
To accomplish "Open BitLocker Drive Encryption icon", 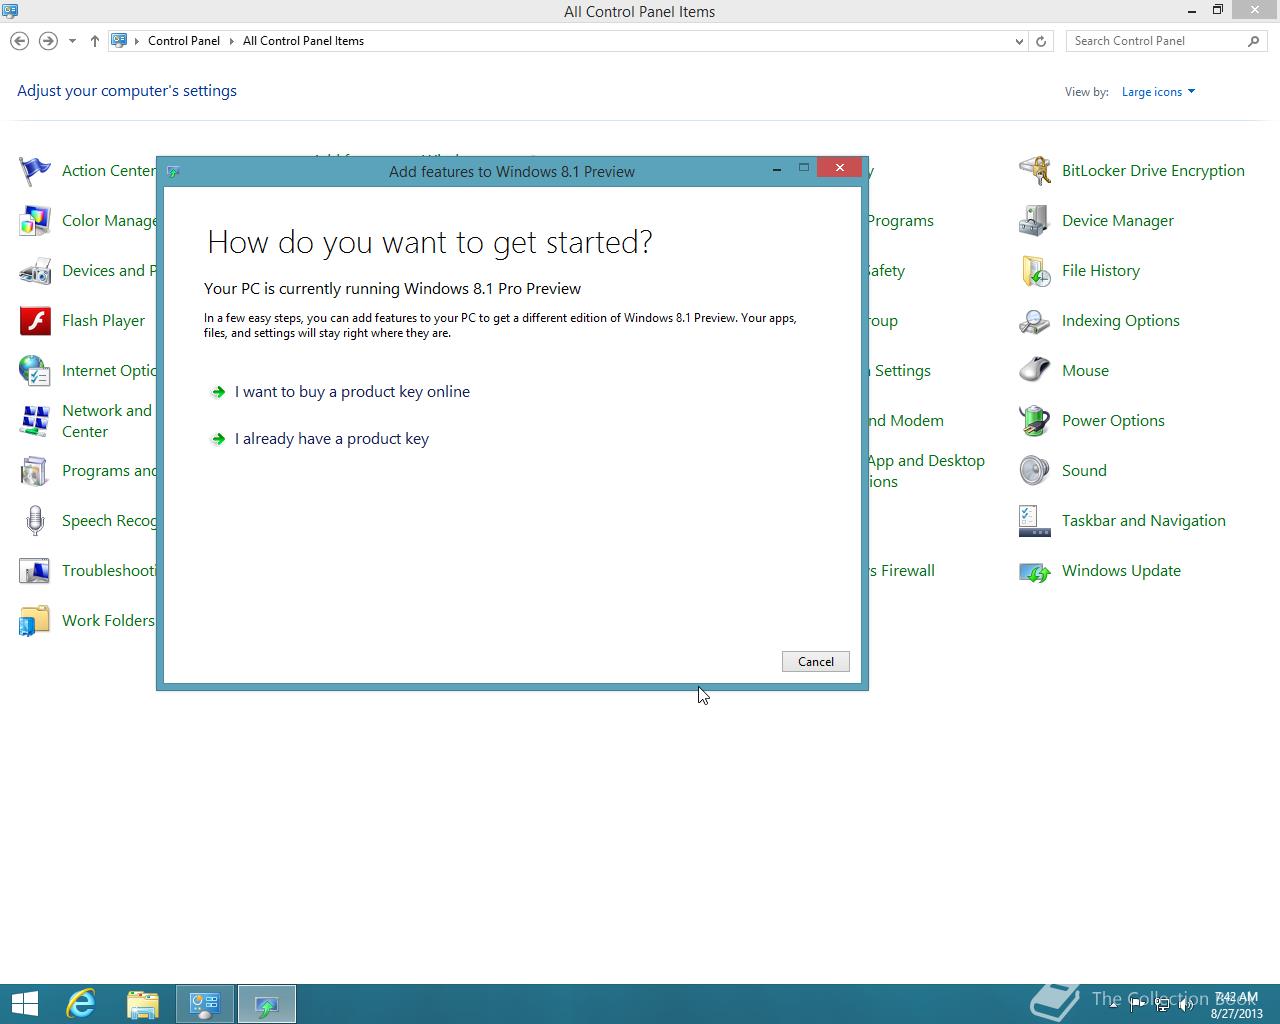I will tap(1035, 171).
